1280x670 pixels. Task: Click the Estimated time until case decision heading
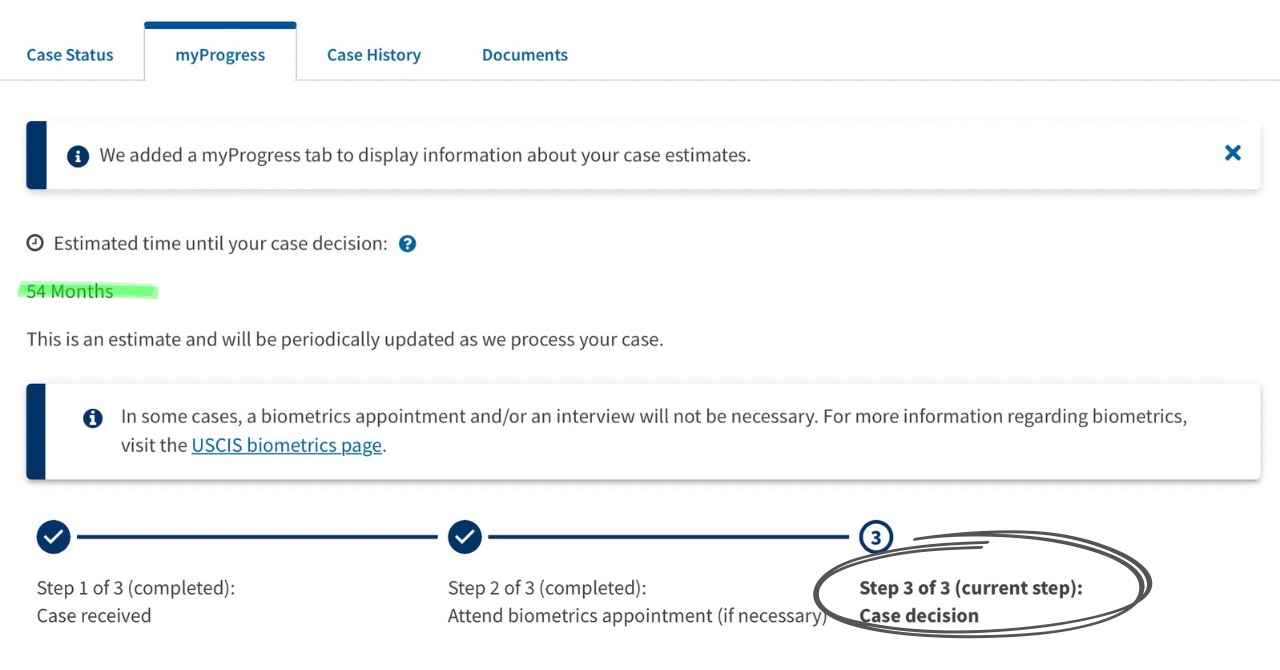coord(220,244)
